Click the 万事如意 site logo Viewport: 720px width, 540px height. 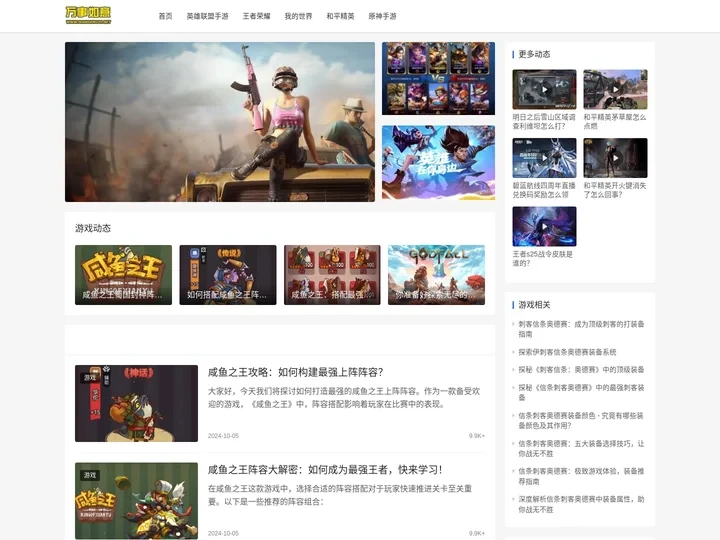[x=88, y=15]
